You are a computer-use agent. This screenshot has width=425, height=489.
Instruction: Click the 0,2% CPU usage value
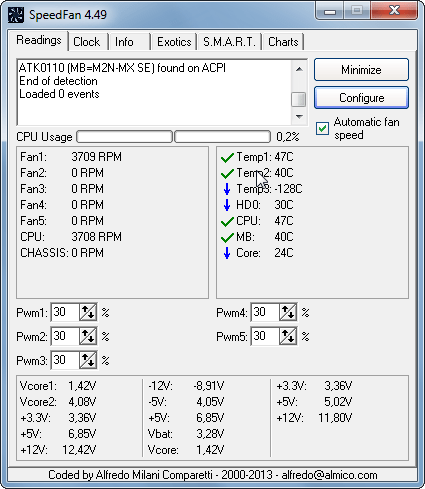point(288,137)
